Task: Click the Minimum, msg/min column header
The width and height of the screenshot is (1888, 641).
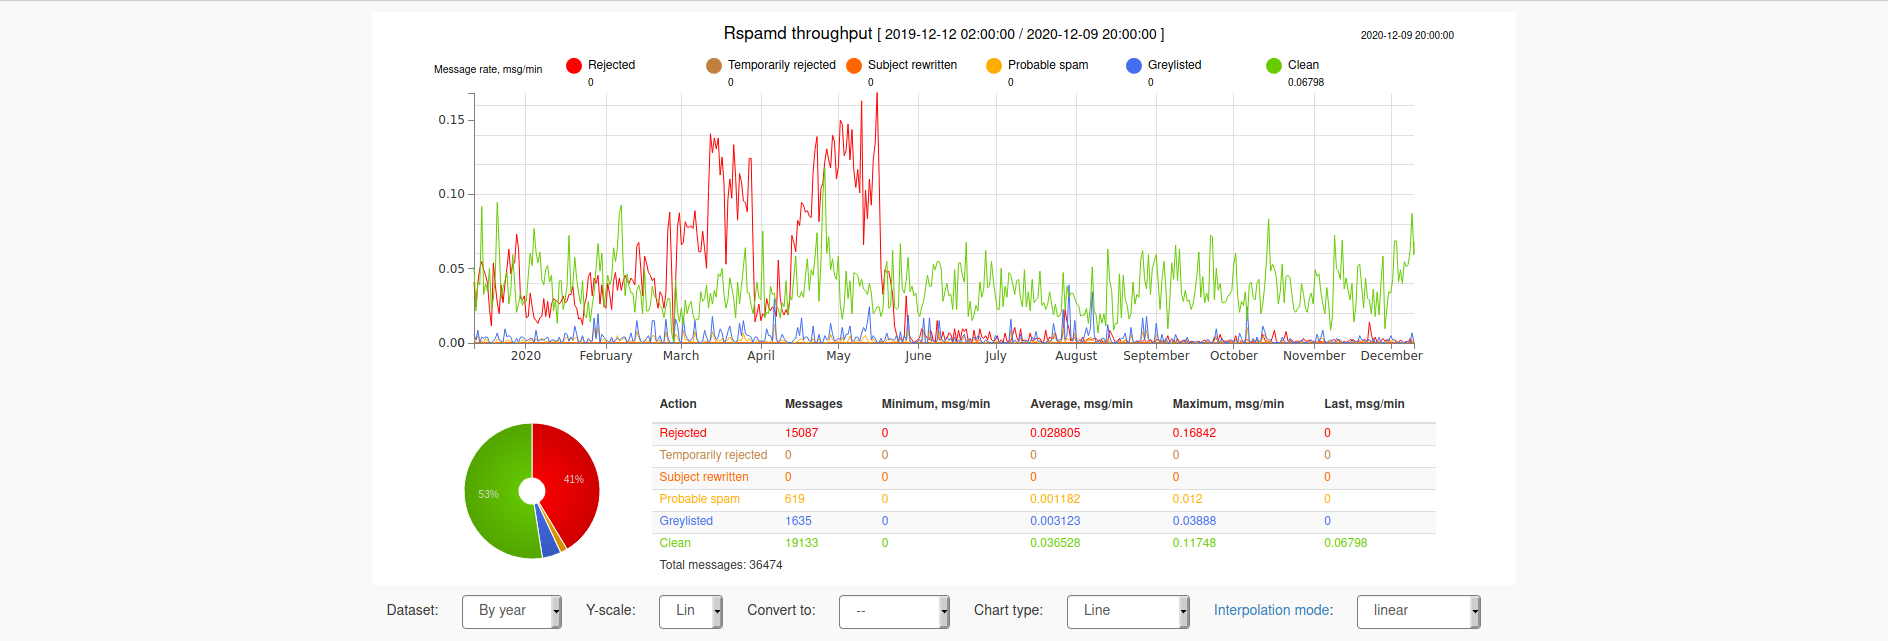Action: click(935, 404)
